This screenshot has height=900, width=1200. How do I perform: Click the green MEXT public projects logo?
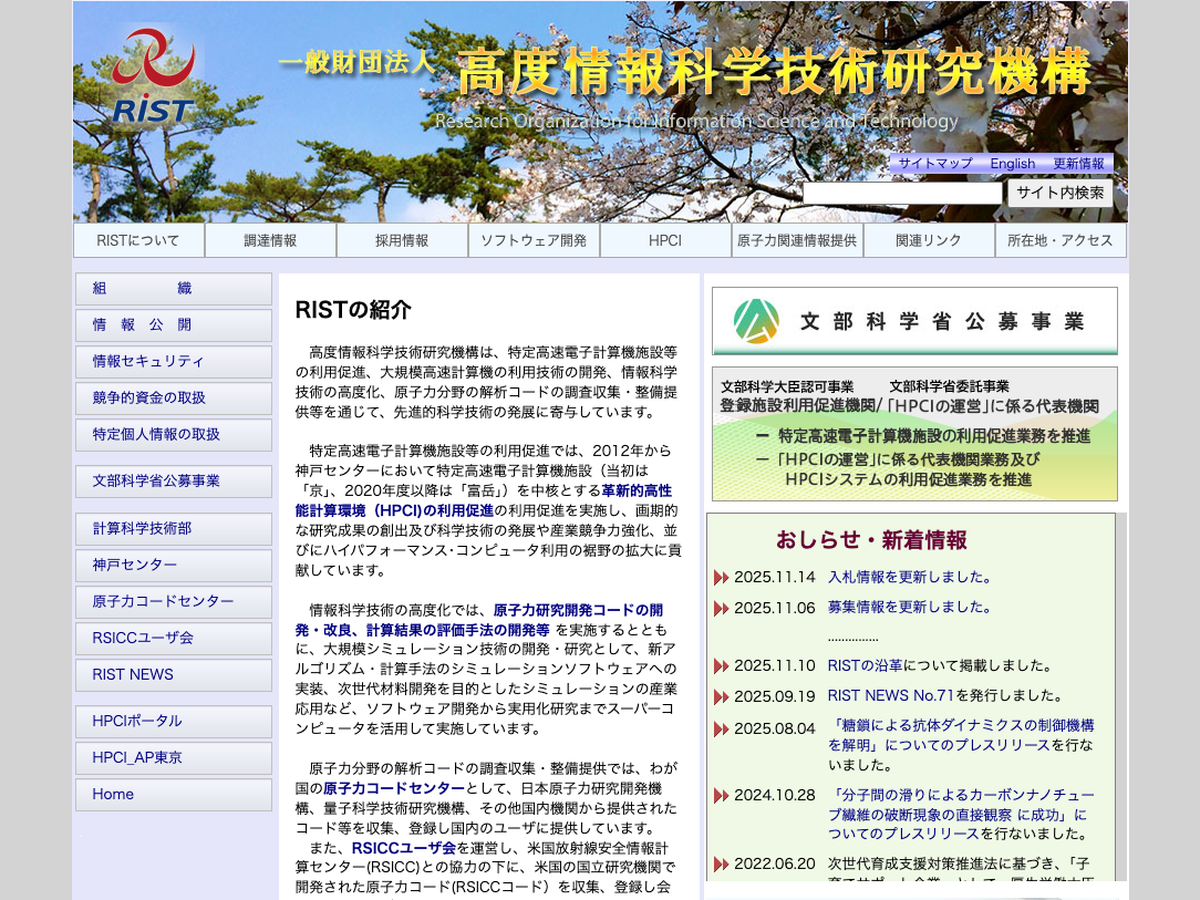(756, 321)
